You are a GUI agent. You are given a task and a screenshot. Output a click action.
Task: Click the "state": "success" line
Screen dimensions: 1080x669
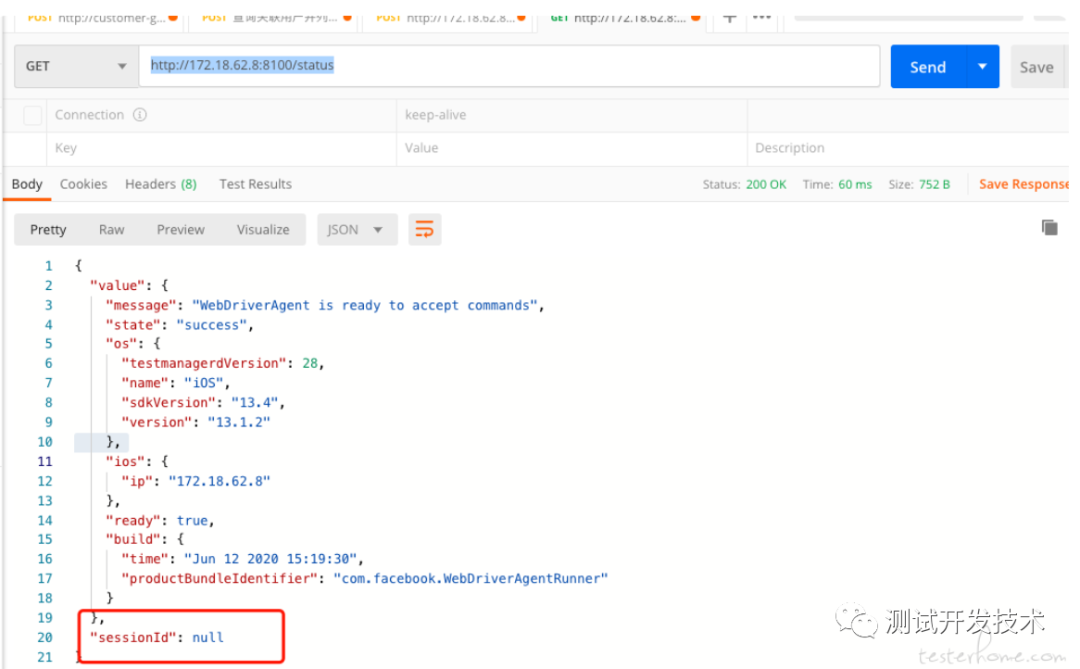pyautogui.click(x=179, y=325)
